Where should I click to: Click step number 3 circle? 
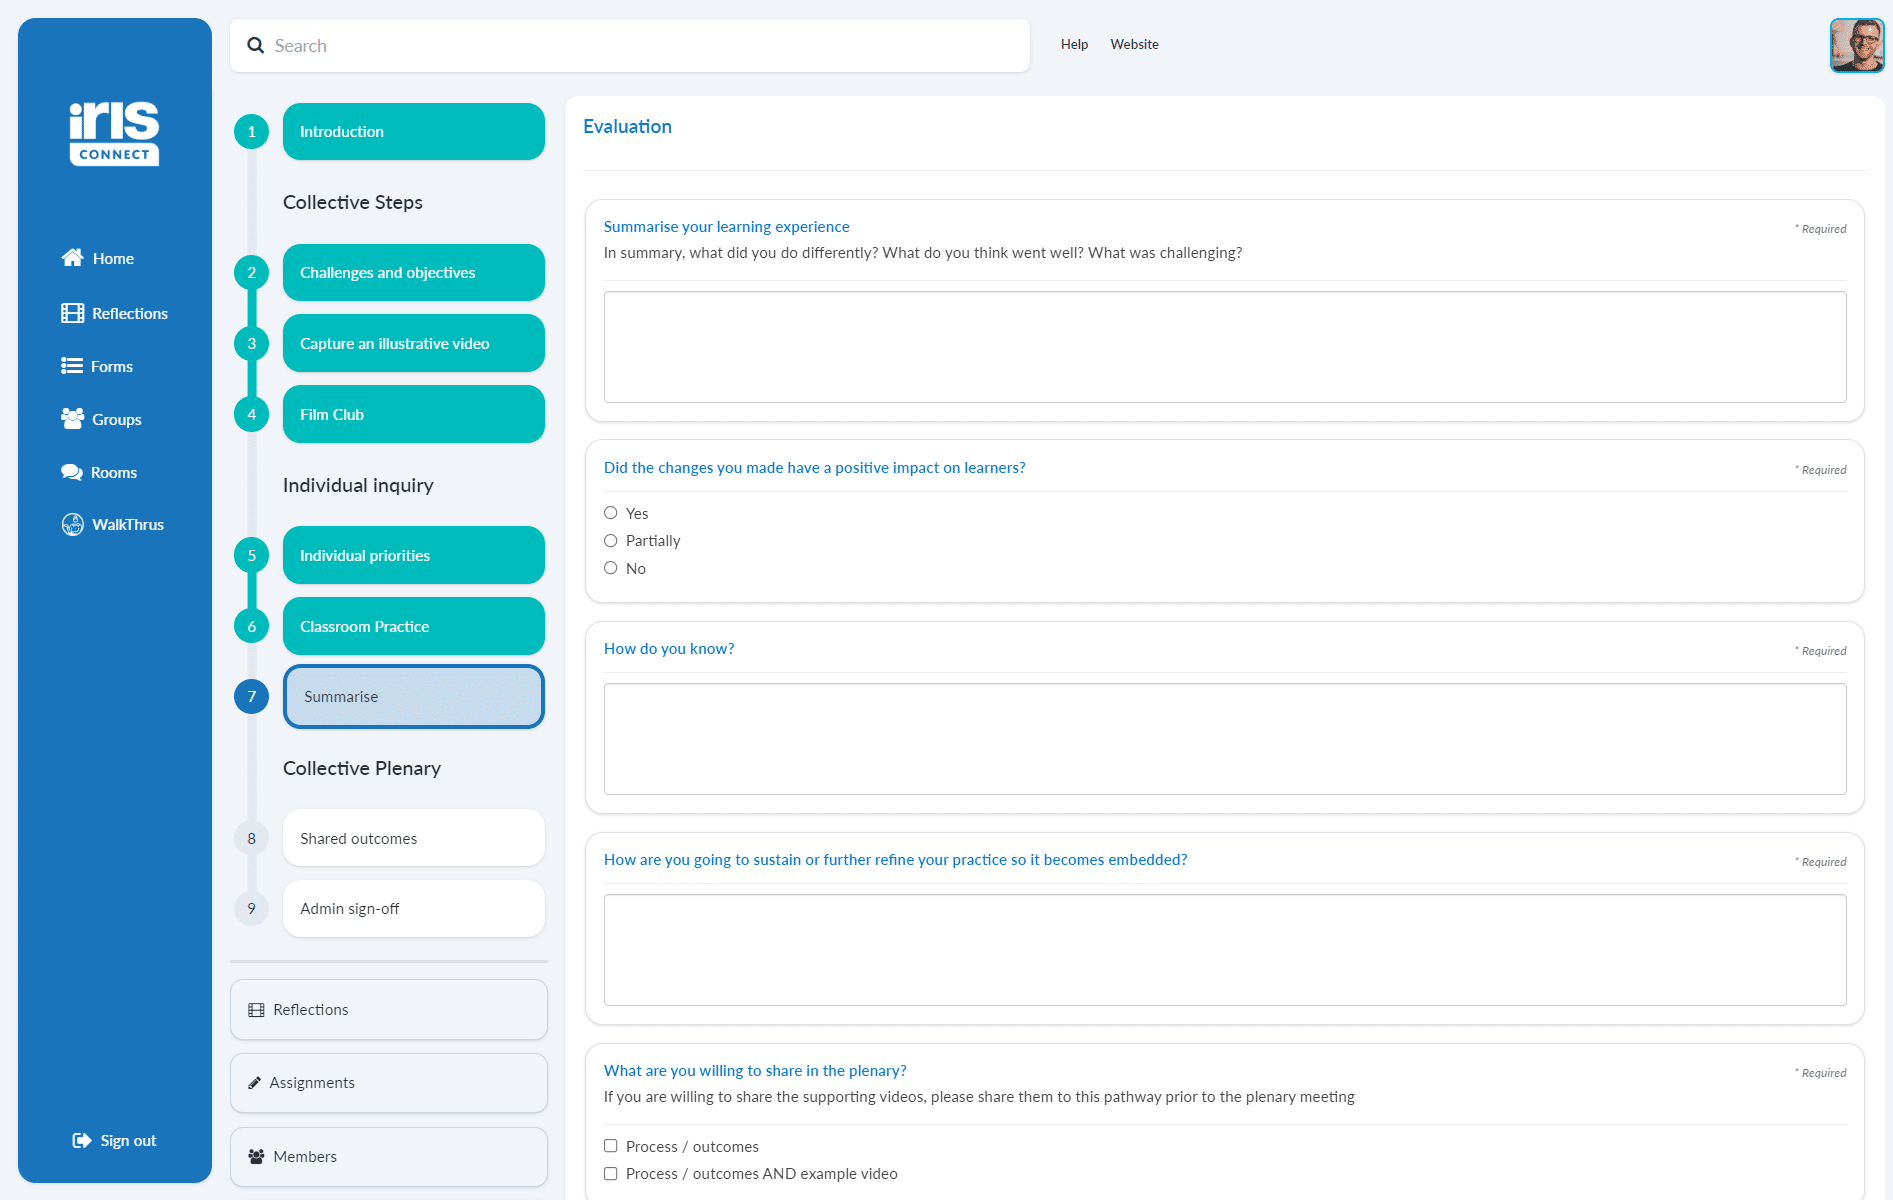pyautogui.click(x=251, y=343)
